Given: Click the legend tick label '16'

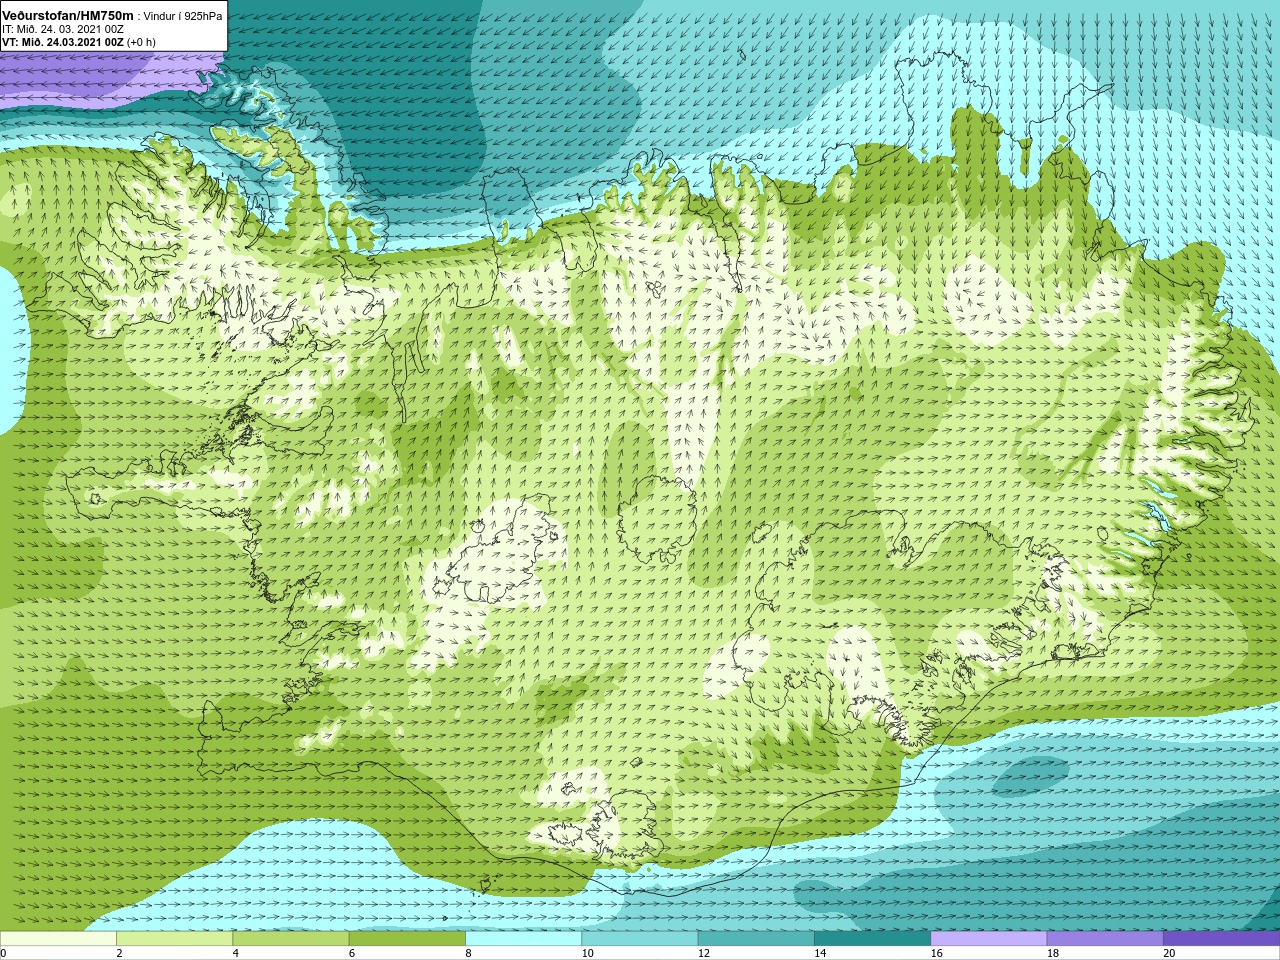Looking at the screenshot, I should pyautogui.click(x=936, y=953).
